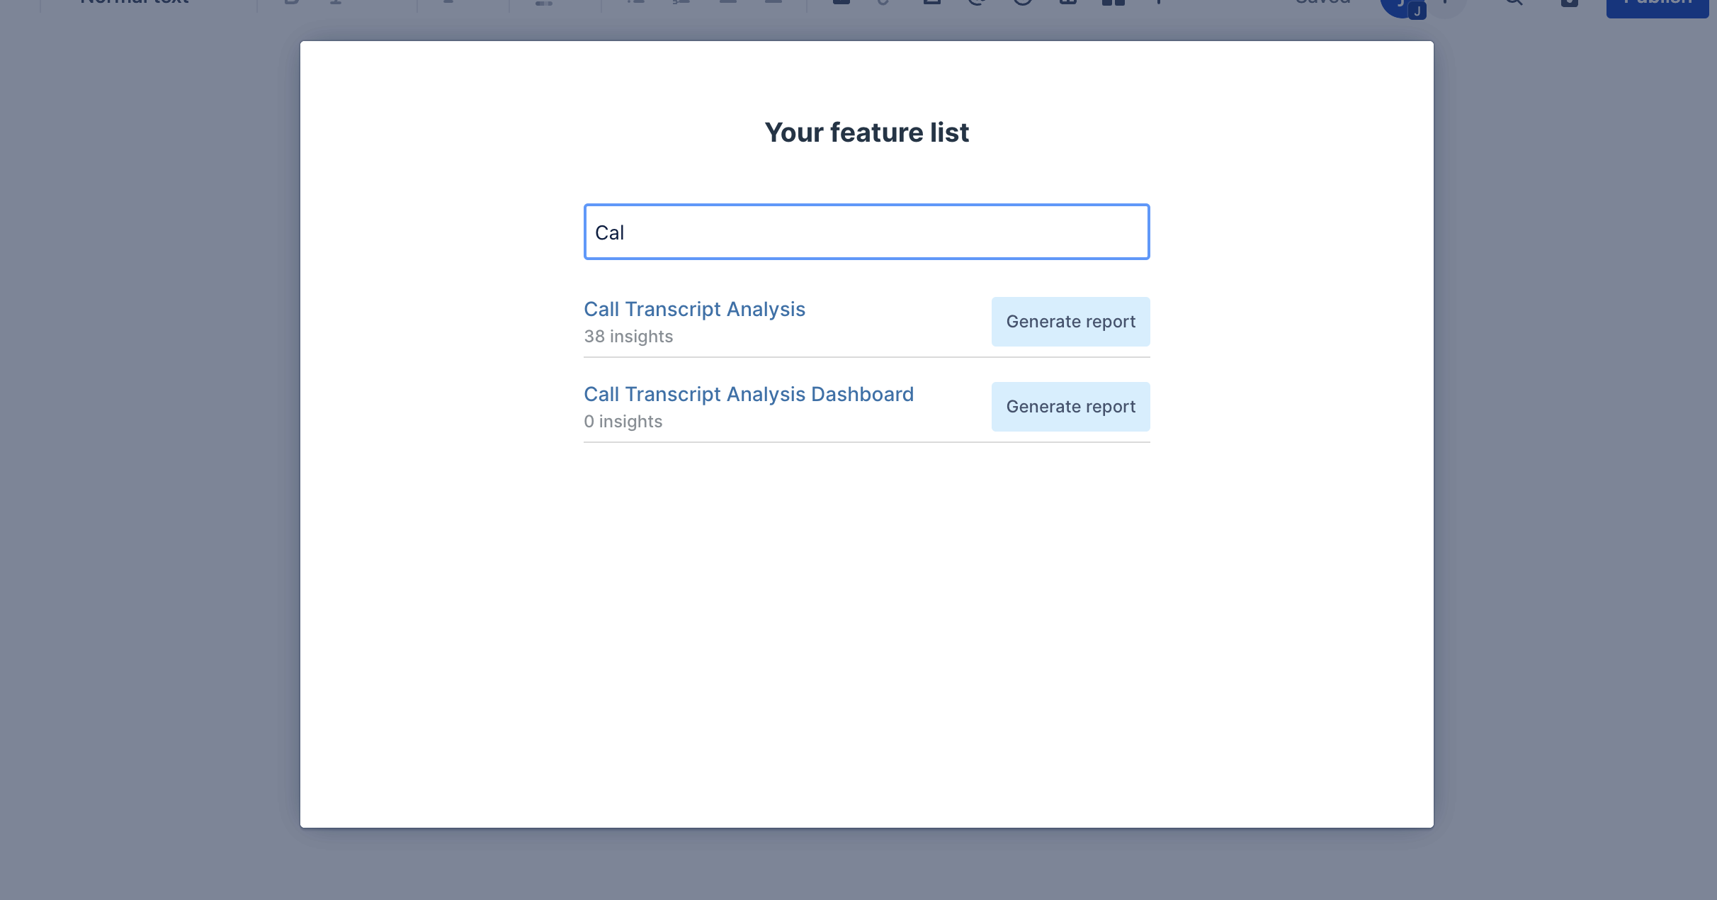Image resolution: width=1717 pixels, height=900 pixels.
Task: Generate report for Call Transcript Analysis
Action: (1070, 322)
